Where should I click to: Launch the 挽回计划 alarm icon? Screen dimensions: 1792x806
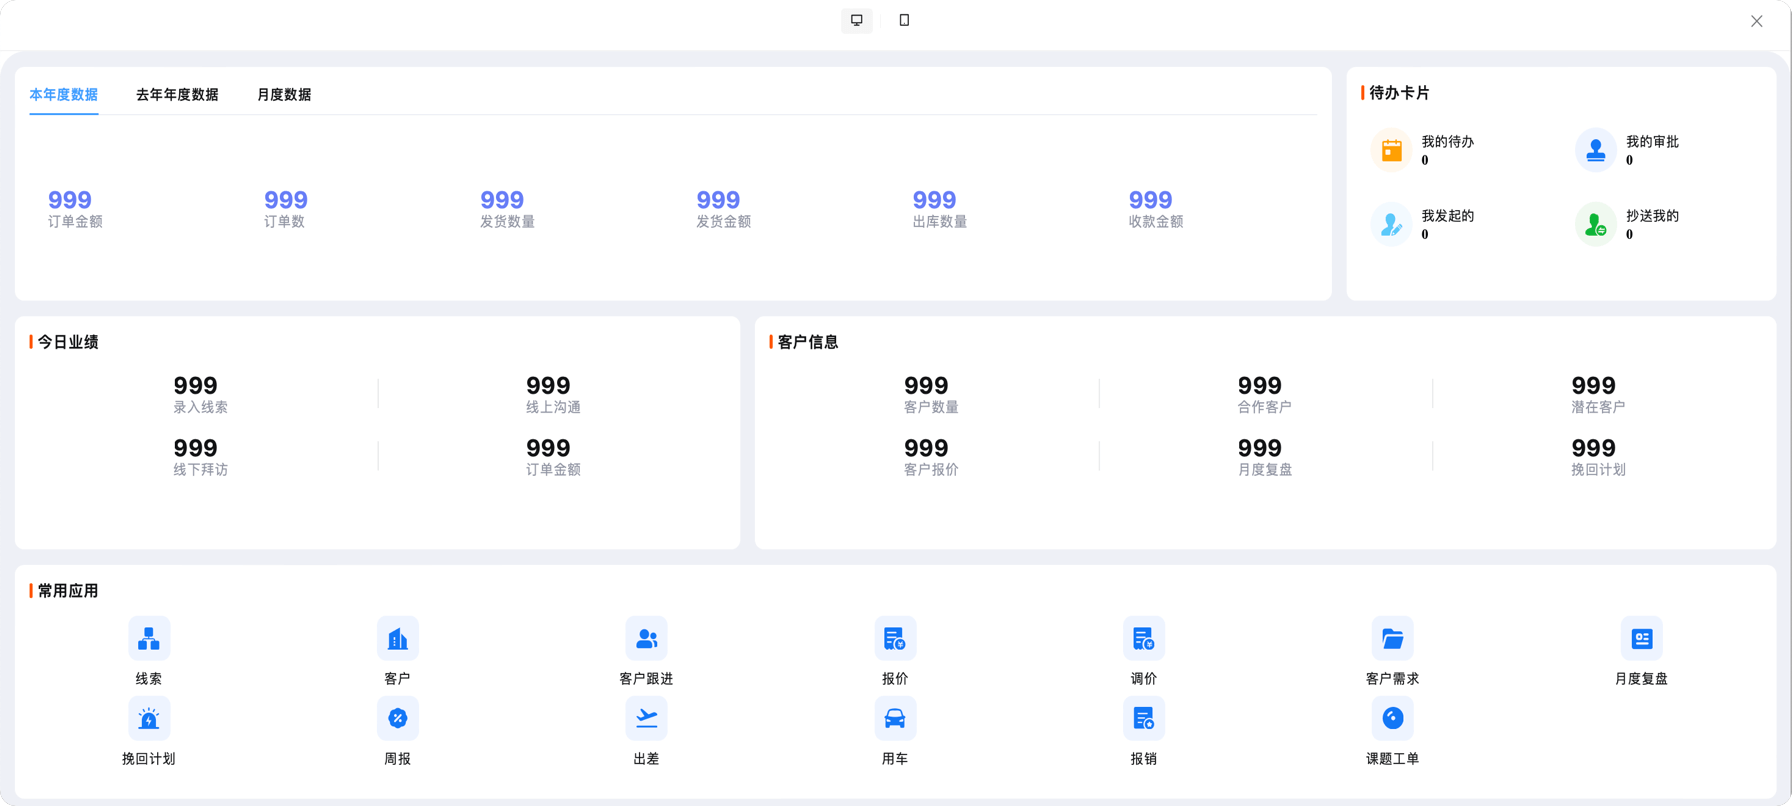click(x=149, y=719)
